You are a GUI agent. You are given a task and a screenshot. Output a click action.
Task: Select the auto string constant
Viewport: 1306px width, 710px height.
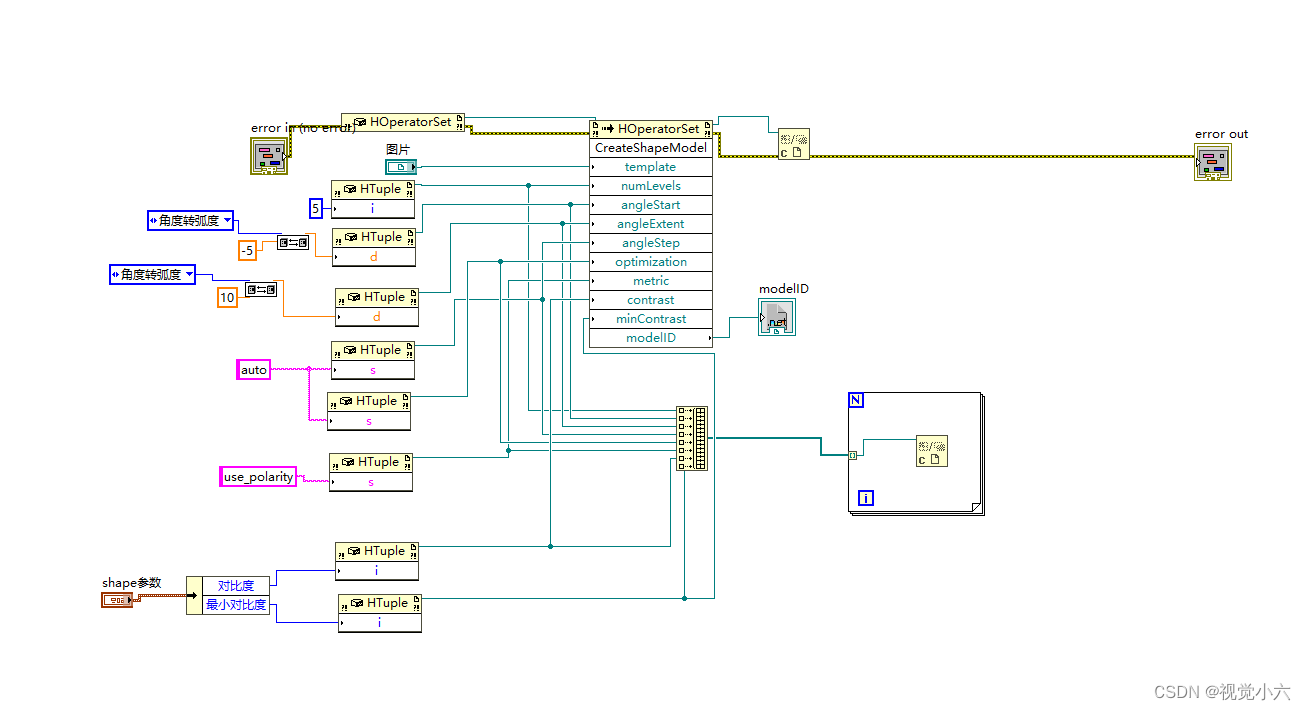click(x=253, y=369)
